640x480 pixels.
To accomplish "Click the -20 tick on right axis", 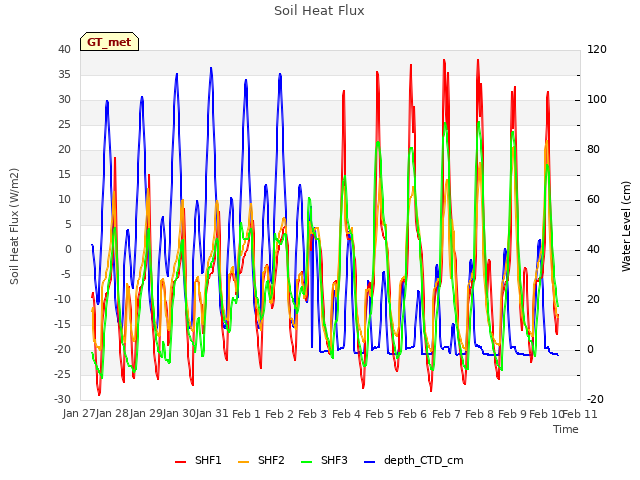I will tap(596, 400).
